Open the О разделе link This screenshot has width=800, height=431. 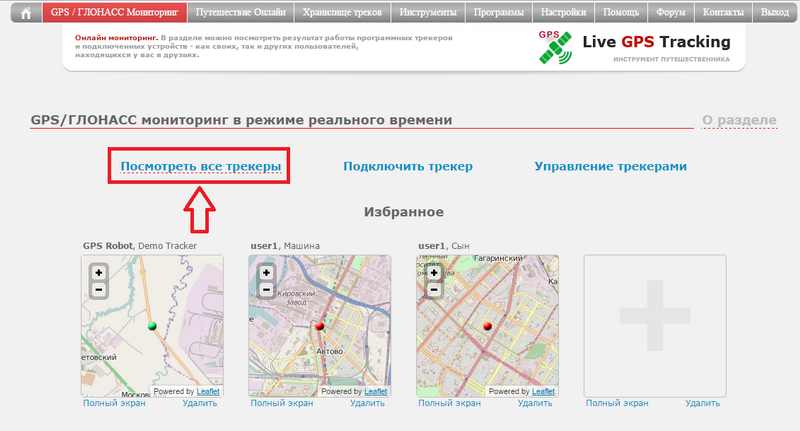coord(738,120)
